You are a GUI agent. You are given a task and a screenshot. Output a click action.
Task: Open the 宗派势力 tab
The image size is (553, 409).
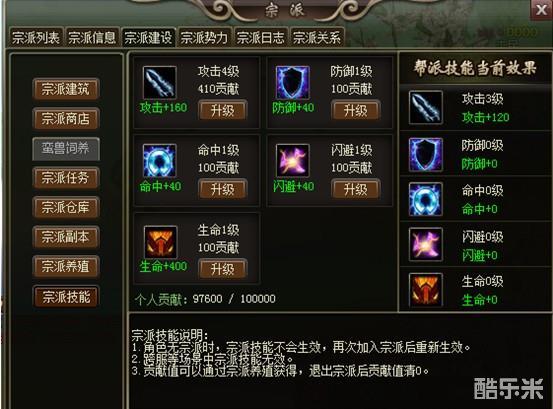pos(205,37)
